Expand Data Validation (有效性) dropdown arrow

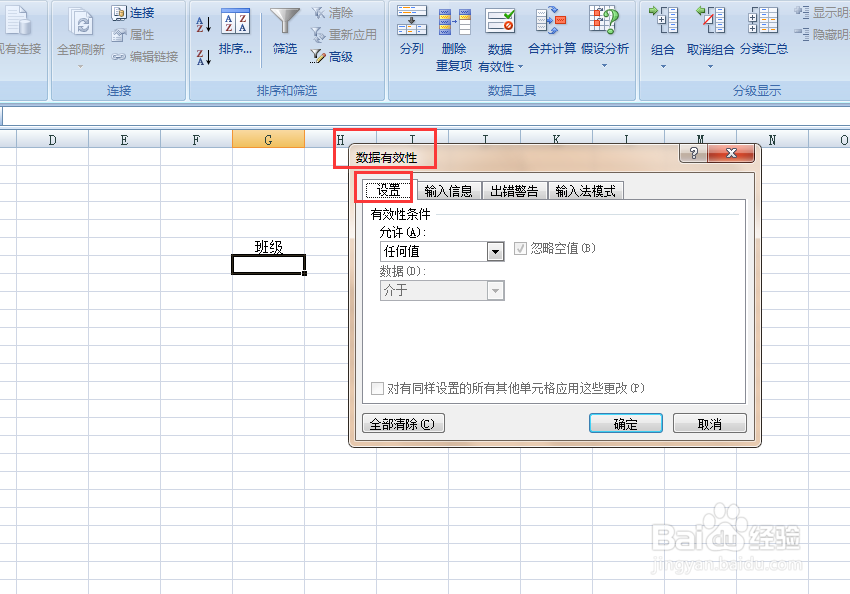[520, 67]
